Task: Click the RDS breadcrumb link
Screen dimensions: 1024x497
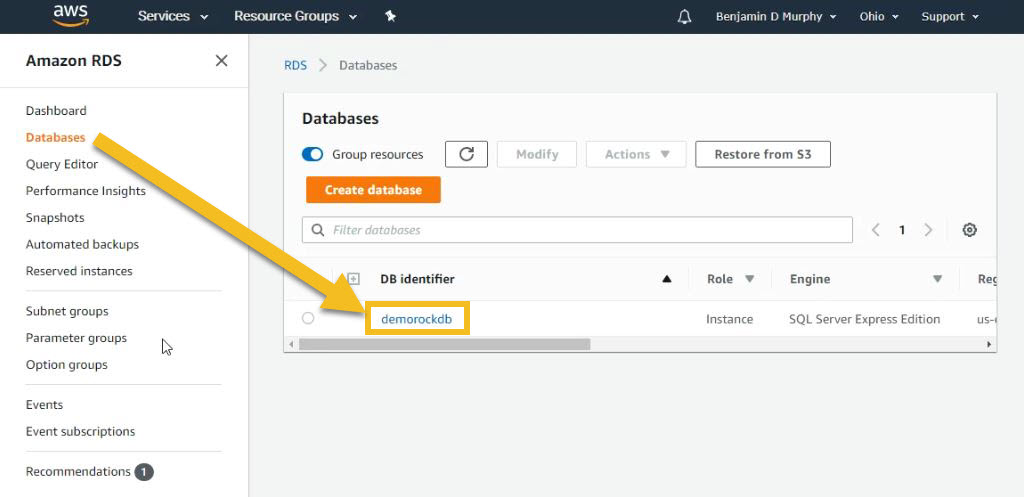Action: [x=295, y=65]
